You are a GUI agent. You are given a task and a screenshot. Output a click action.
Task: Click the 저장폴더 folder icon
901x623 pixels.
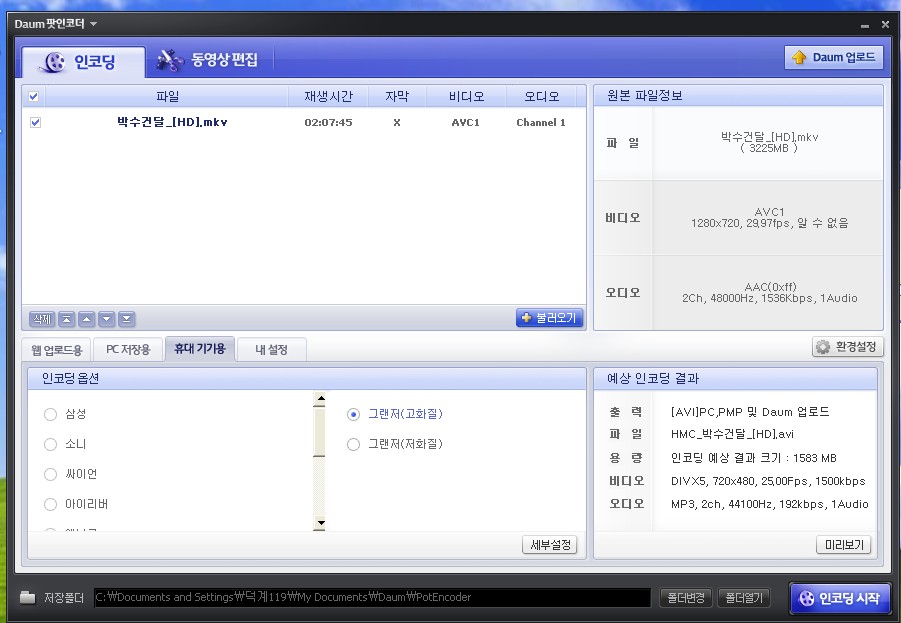(x=27, y=598)
